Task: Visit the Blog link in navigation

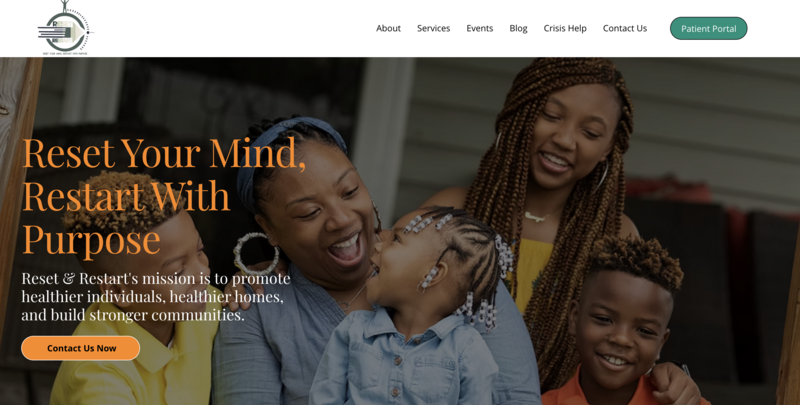Action: [x=518, y=29]
